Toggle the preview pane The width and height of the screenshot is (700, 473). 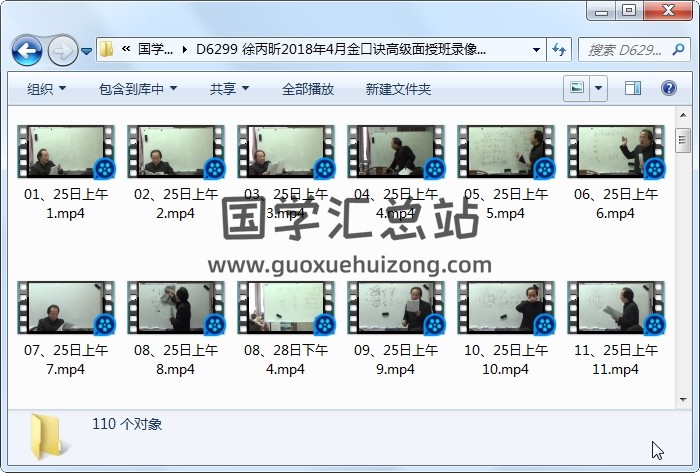pyautogui.click(x=633, y=88)
